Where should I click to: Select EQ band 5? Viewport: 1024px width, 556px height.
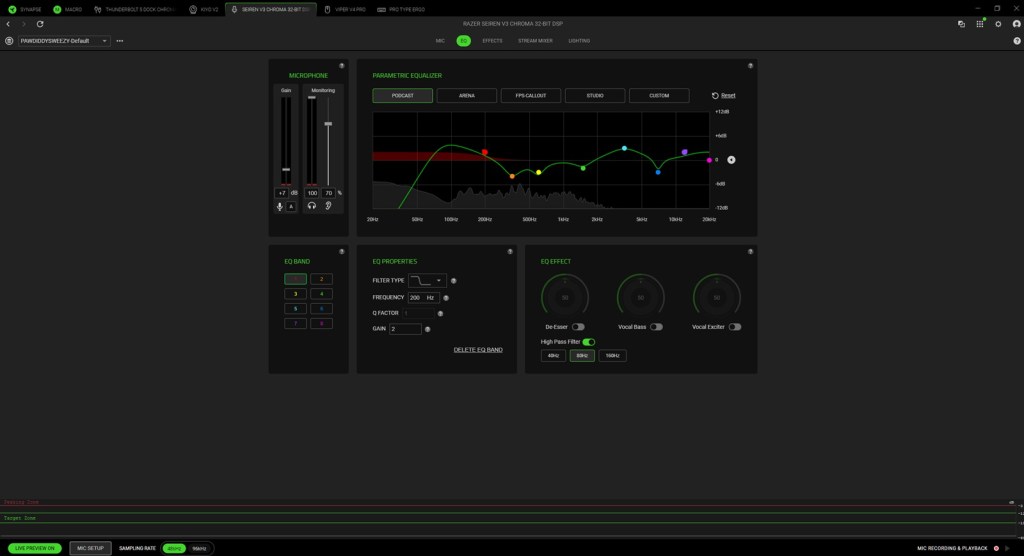(x=295, y=308)
